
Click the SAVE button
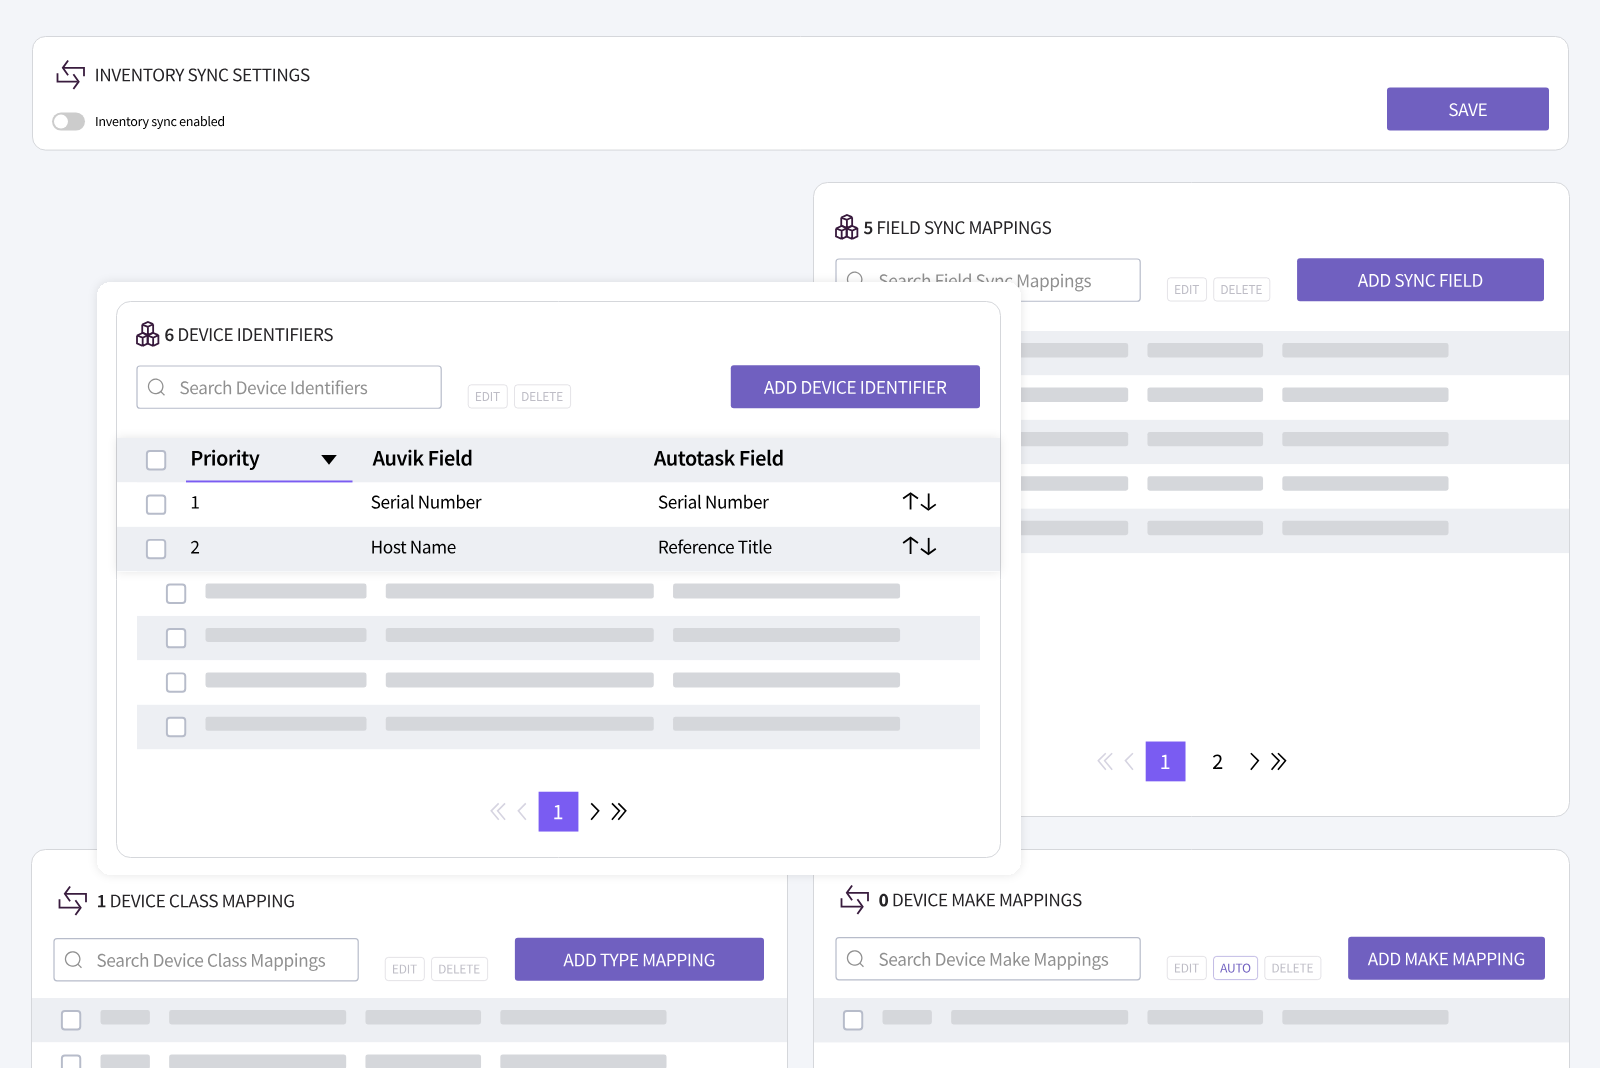[x=1467, y=109]
